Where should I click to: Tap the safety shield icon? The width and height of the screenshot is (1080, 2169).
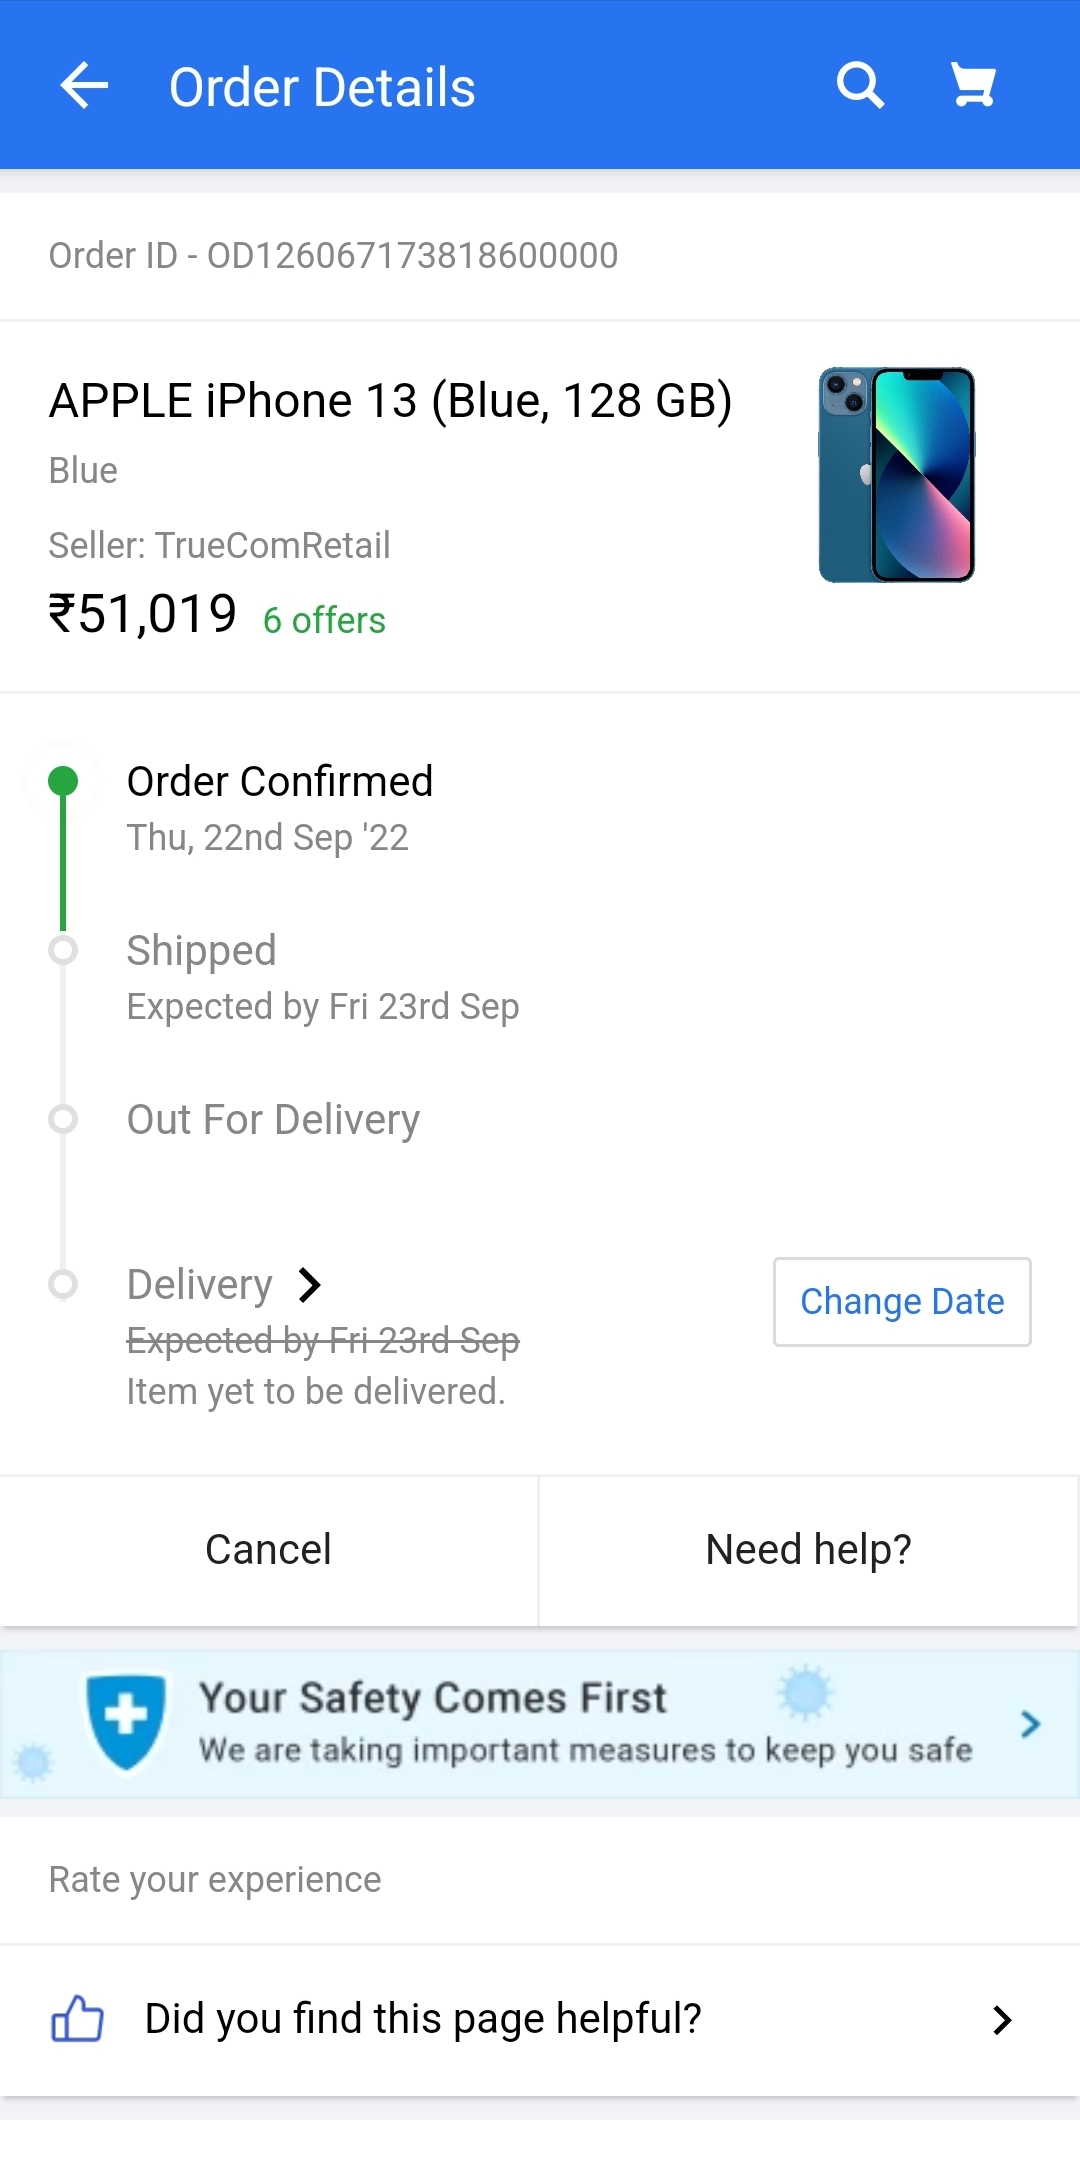coord(126,1722)
